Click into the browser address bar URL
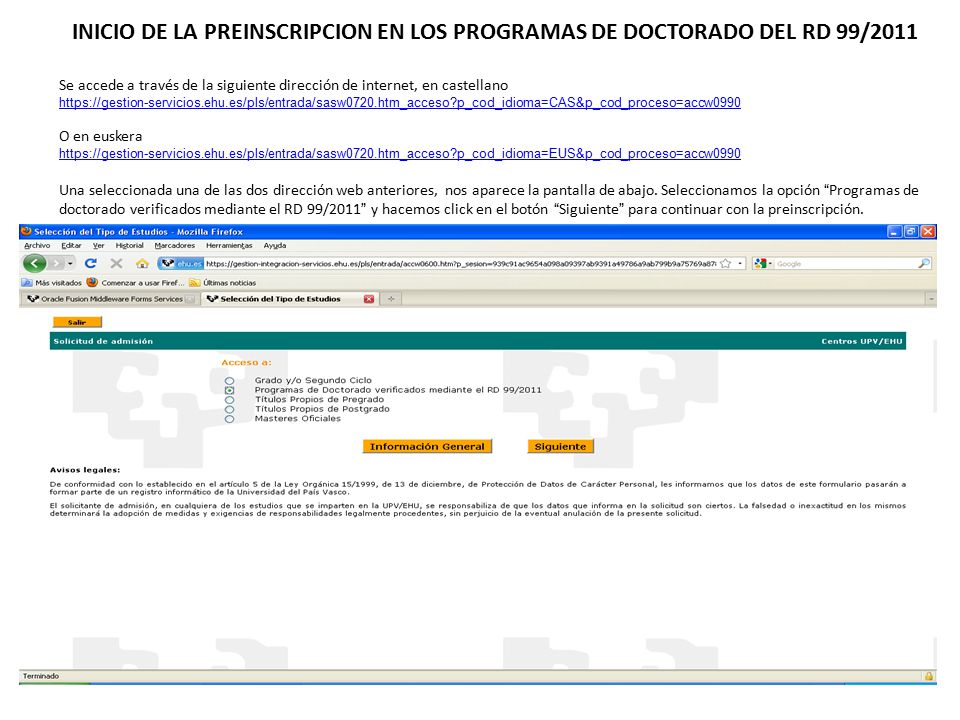This screenshot has width=960, height=720. pos(460,264)
